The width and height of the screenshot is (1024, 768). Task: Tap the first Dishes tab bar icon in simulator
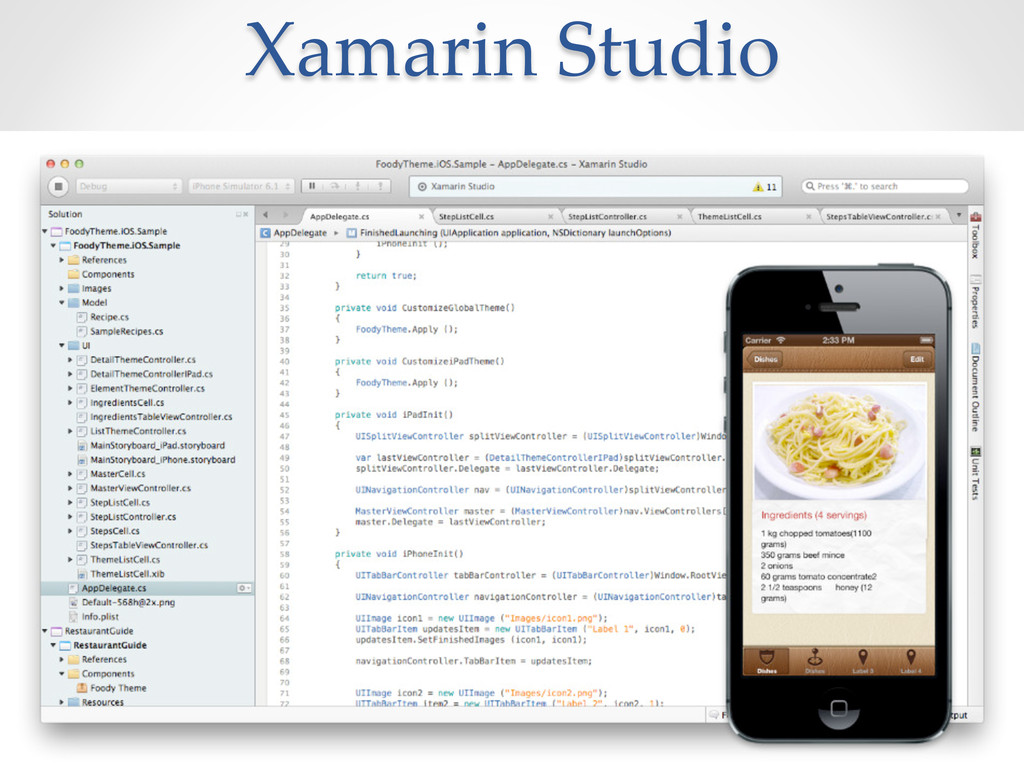pyautogui.click(x=767, y=661)
